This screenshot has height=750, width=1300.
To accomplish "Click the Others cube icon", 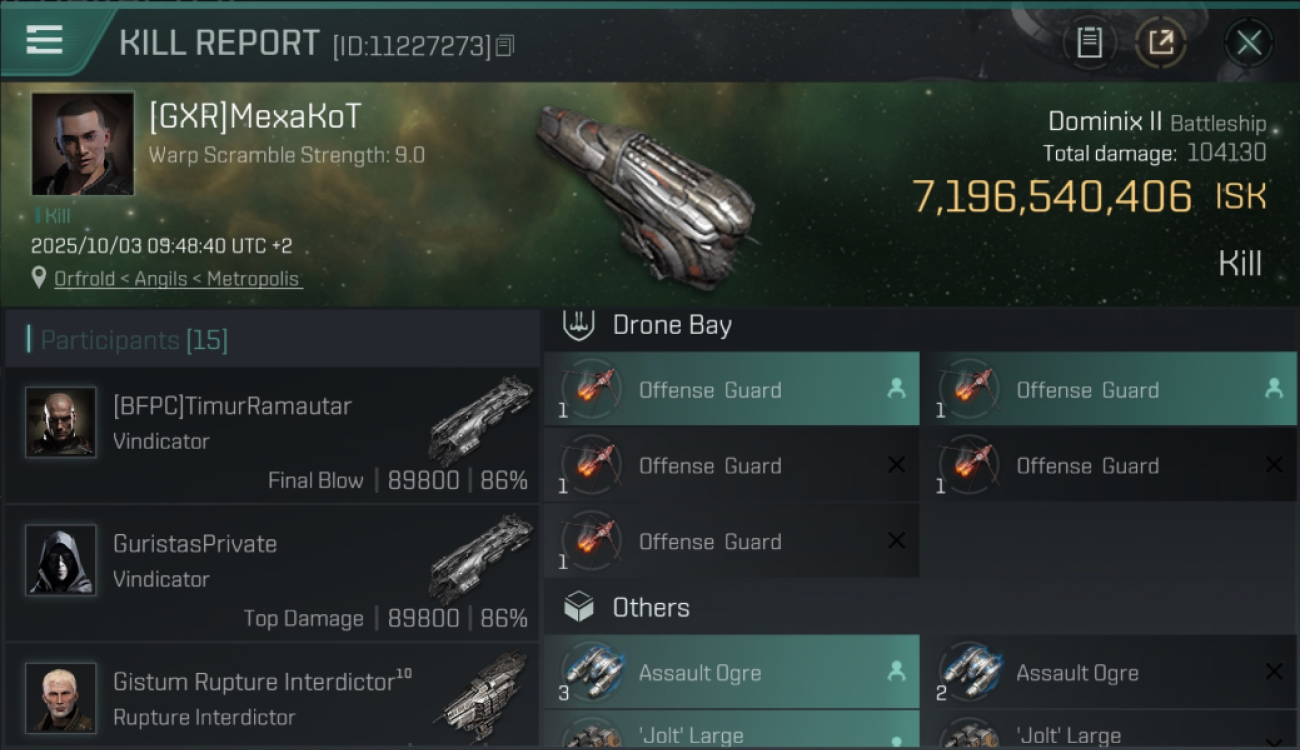I will [x=579, y=607].
